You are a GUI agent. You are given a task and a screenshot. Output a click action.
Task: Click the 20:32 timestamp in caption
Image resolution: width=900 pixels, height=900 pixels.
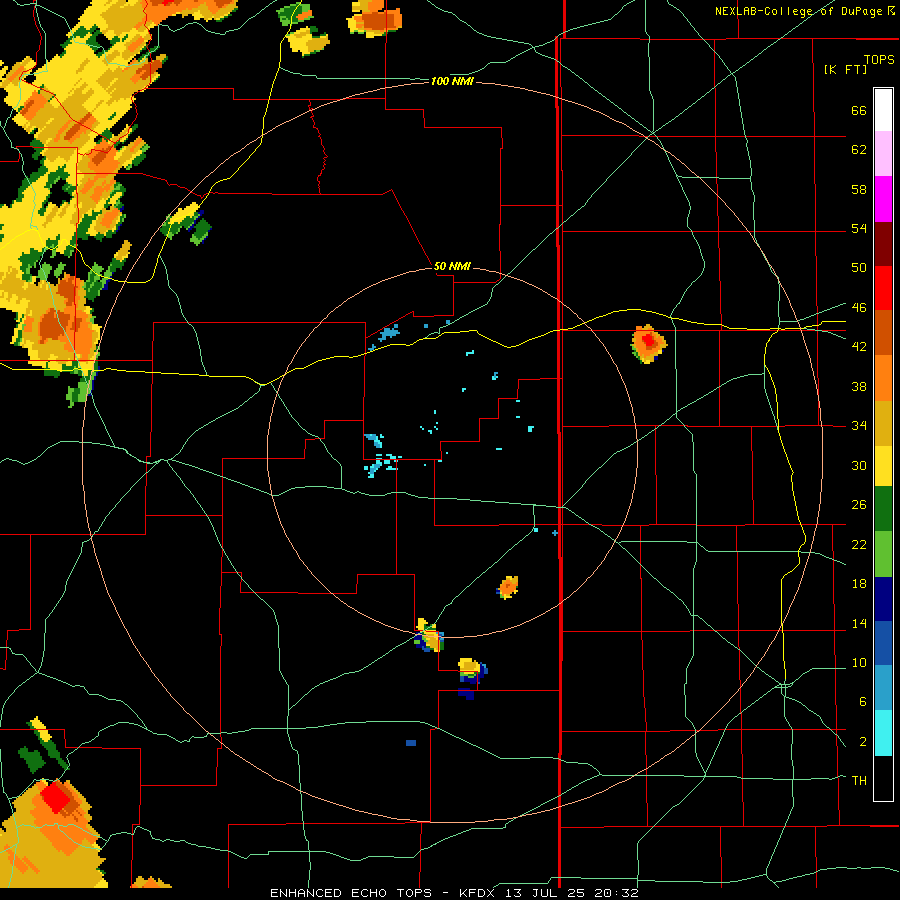coord(618,893)
